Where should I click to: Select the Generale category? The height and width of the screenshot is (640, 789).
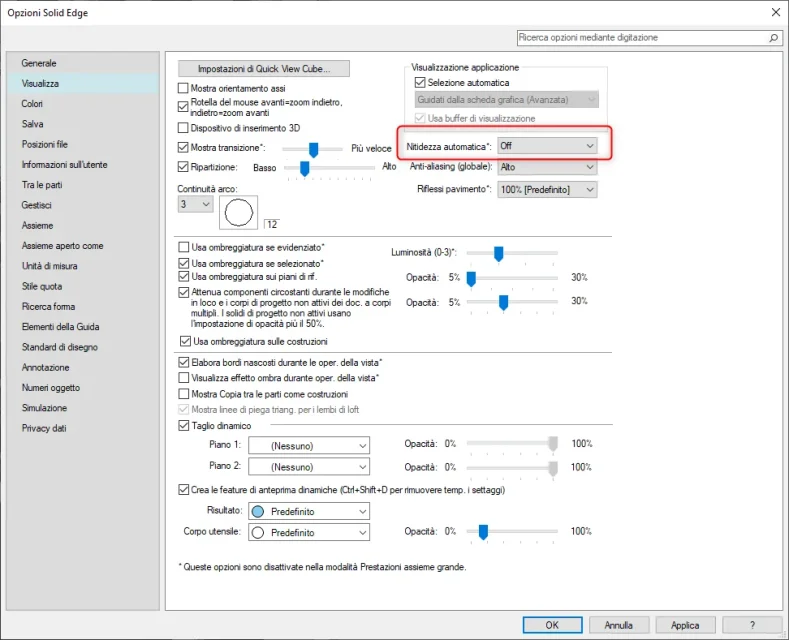[x=83, y=63]
